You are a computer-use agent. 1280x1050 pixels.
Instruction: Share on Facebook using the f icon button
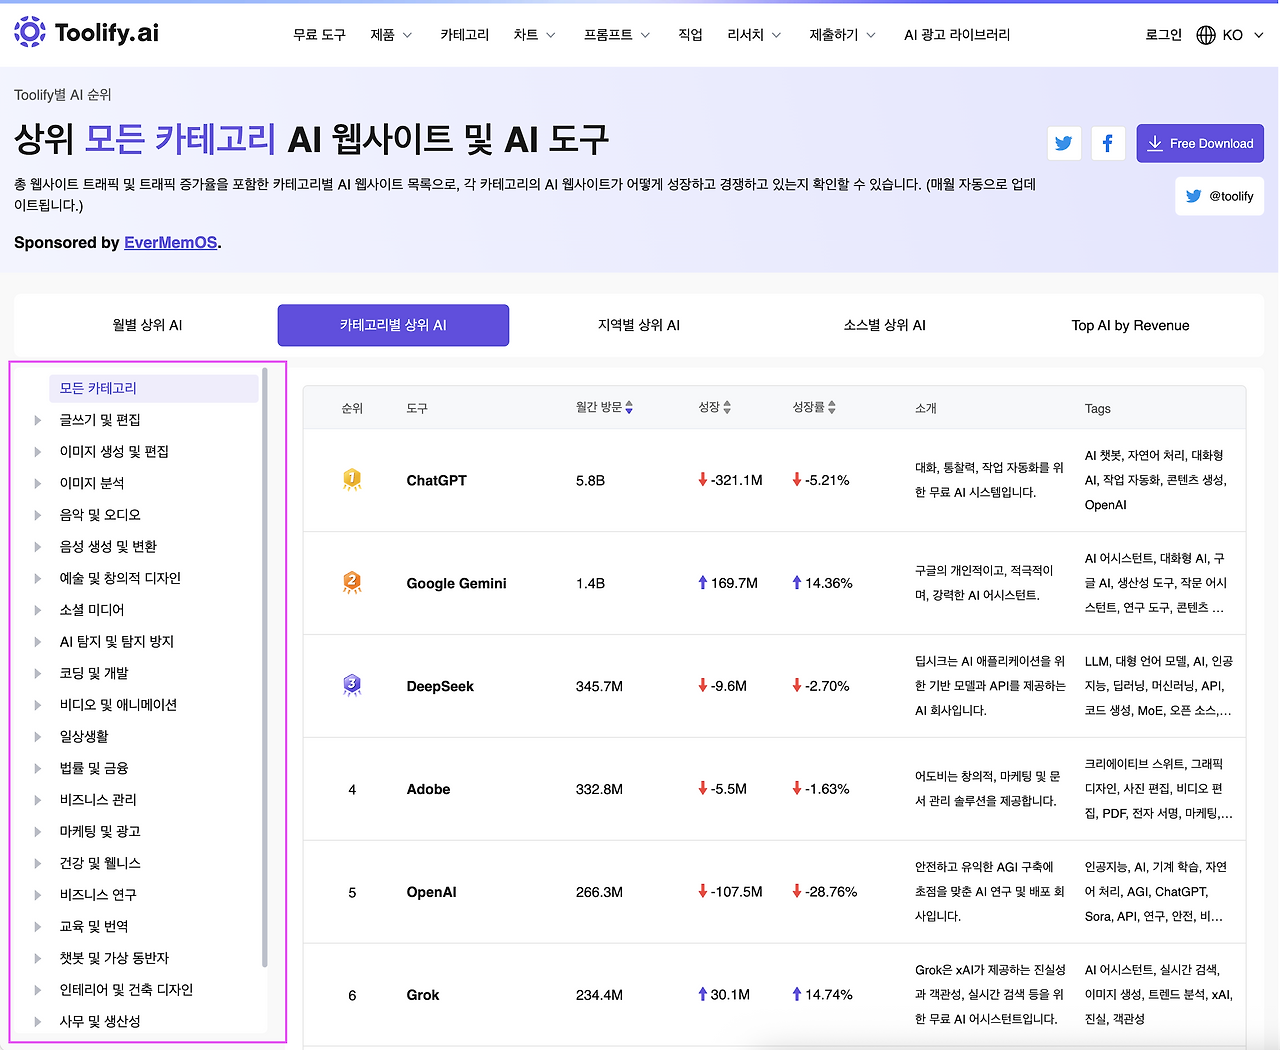[x=1108, y=143]
